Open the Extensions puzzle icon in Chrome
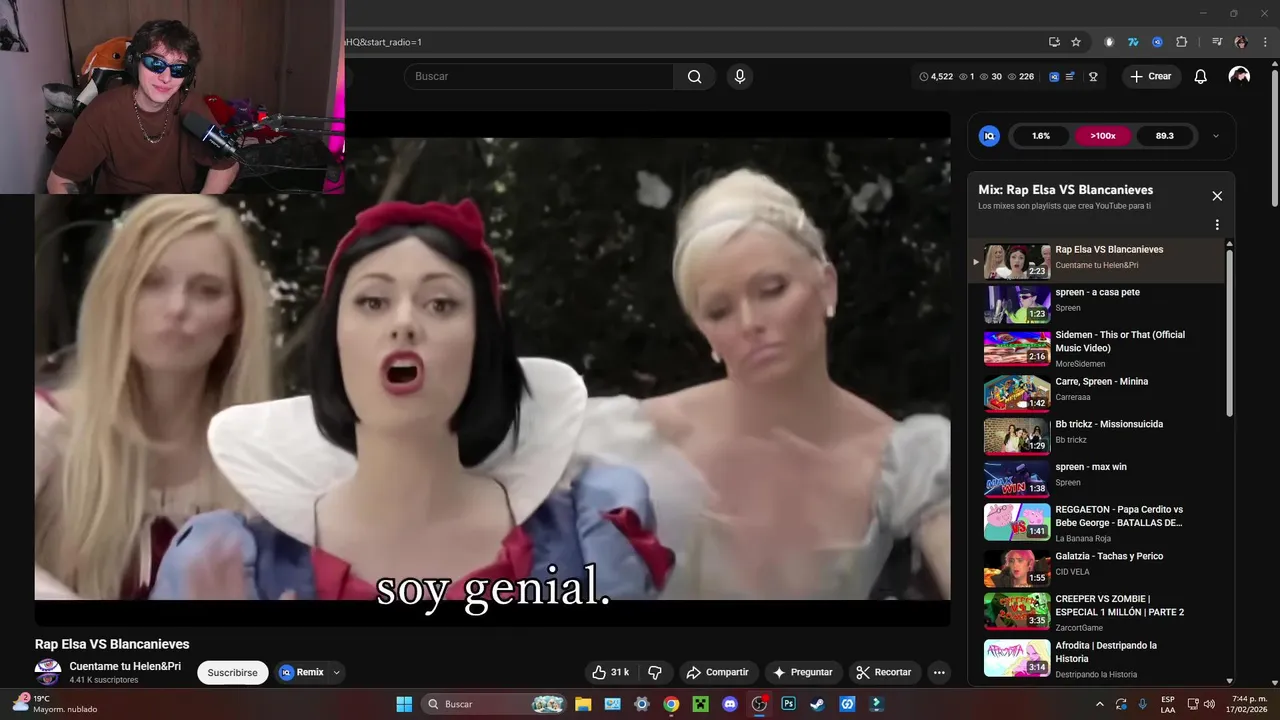Screen dimensions: 1280x720 [1181, 42]
